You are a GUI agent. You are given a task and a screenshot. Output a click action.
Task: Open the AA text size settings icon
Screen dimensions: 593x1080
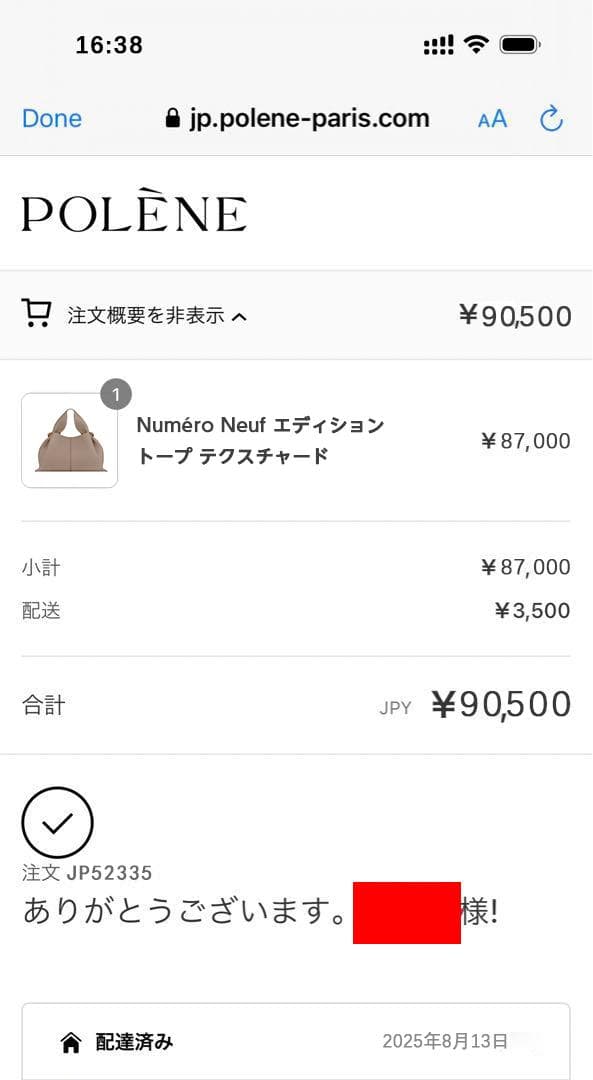pos(491,119)
